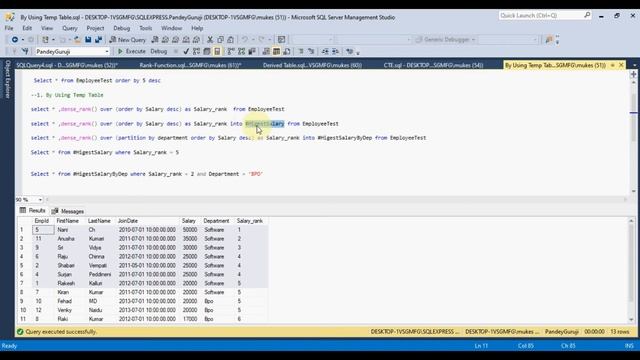Image resolution: width=640 pixels, height=360 pixels.
Task: Switch output to Results to Grid
Action: point(276,51)
